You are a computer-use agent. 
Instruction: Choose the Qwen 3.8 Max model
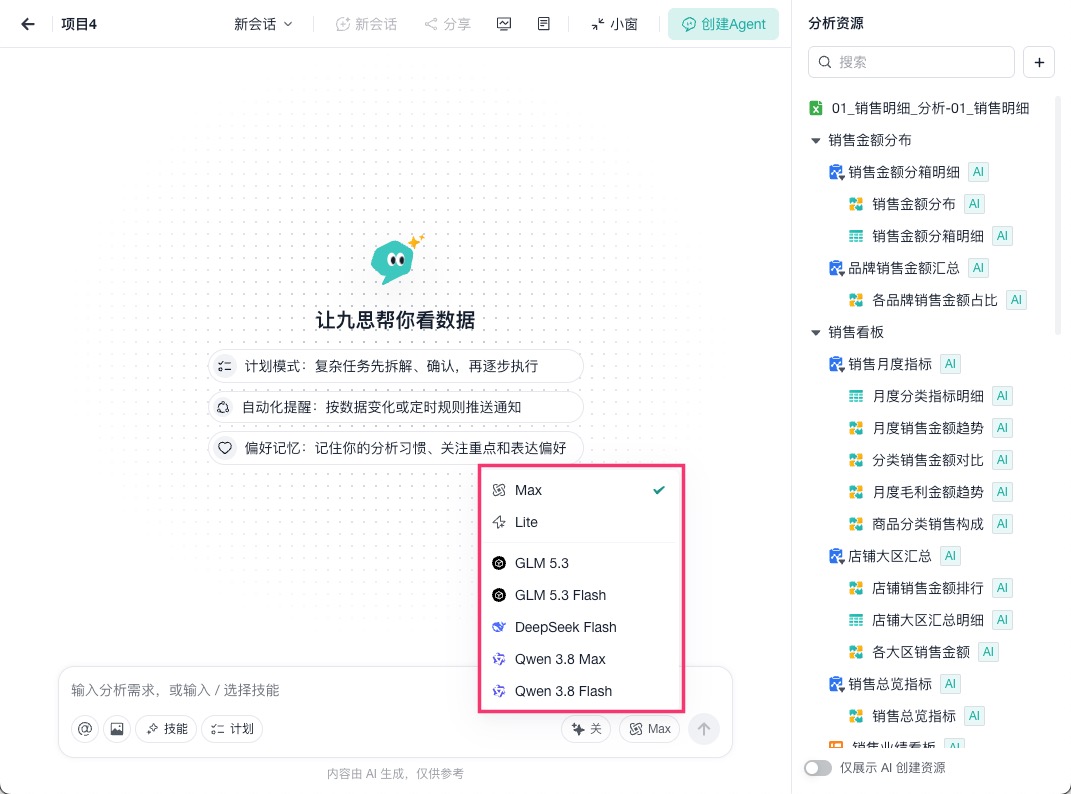click(581, 659)
